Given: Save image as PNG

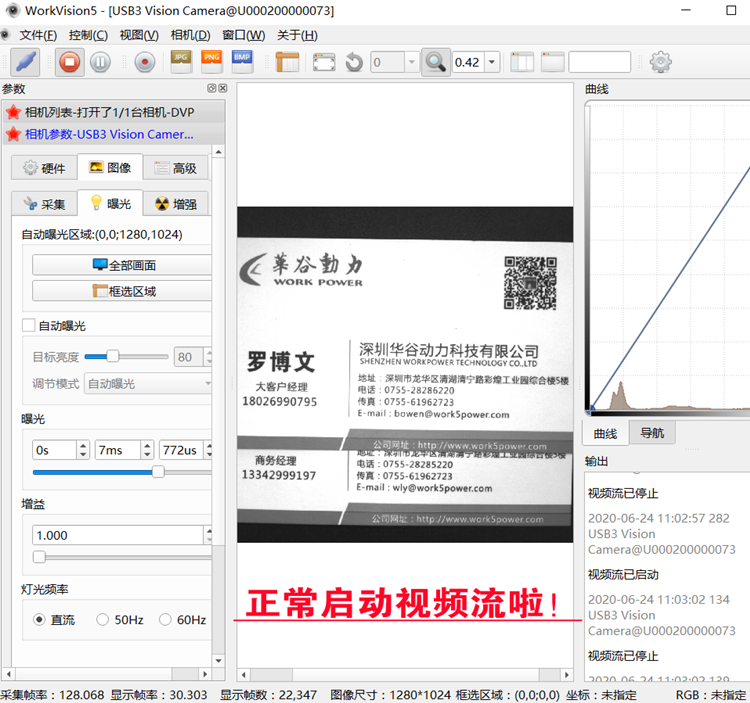Looking at the screenshot, I should 211,62.
